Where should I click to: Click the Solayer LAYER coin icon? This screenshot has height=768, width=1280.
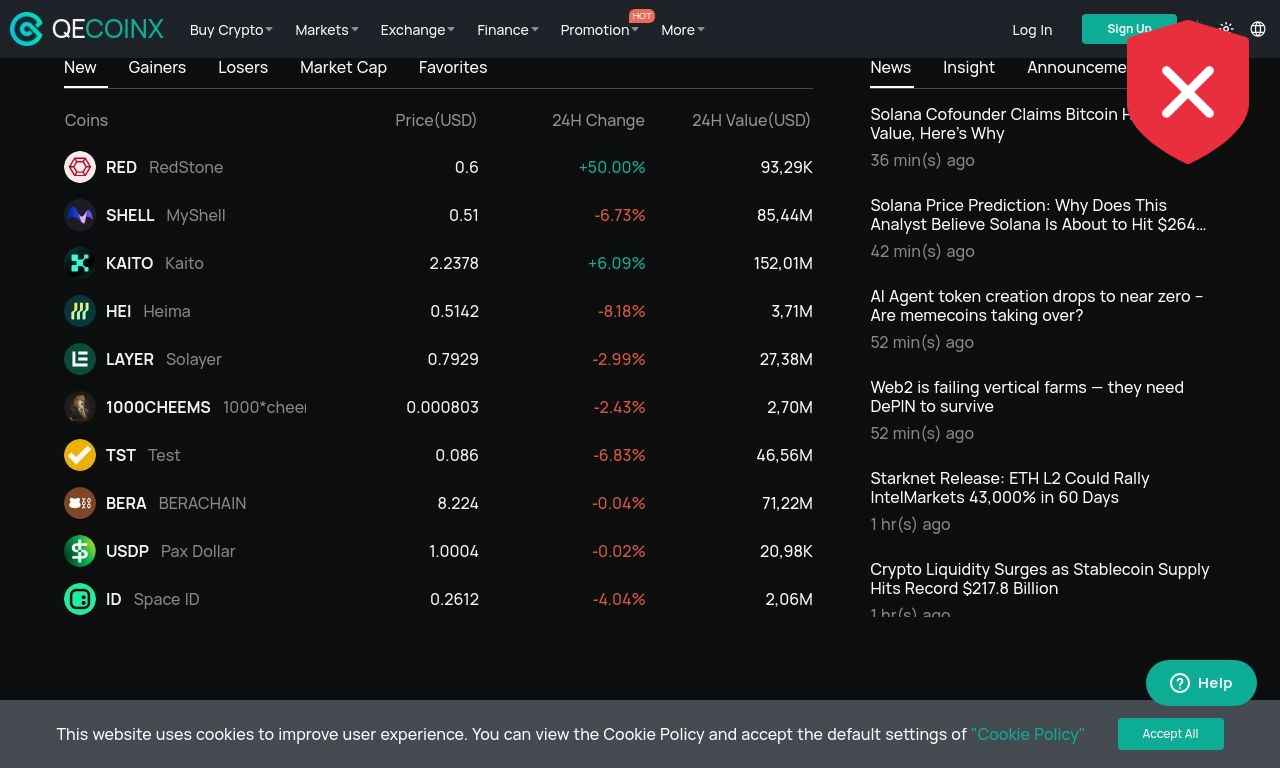(80, 359)
